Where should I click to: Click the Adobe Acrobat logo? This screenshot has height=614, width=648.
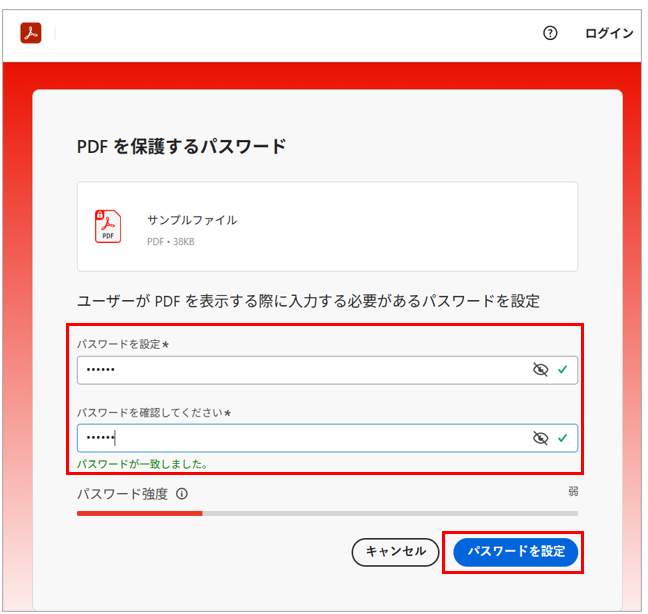point(30,33)
